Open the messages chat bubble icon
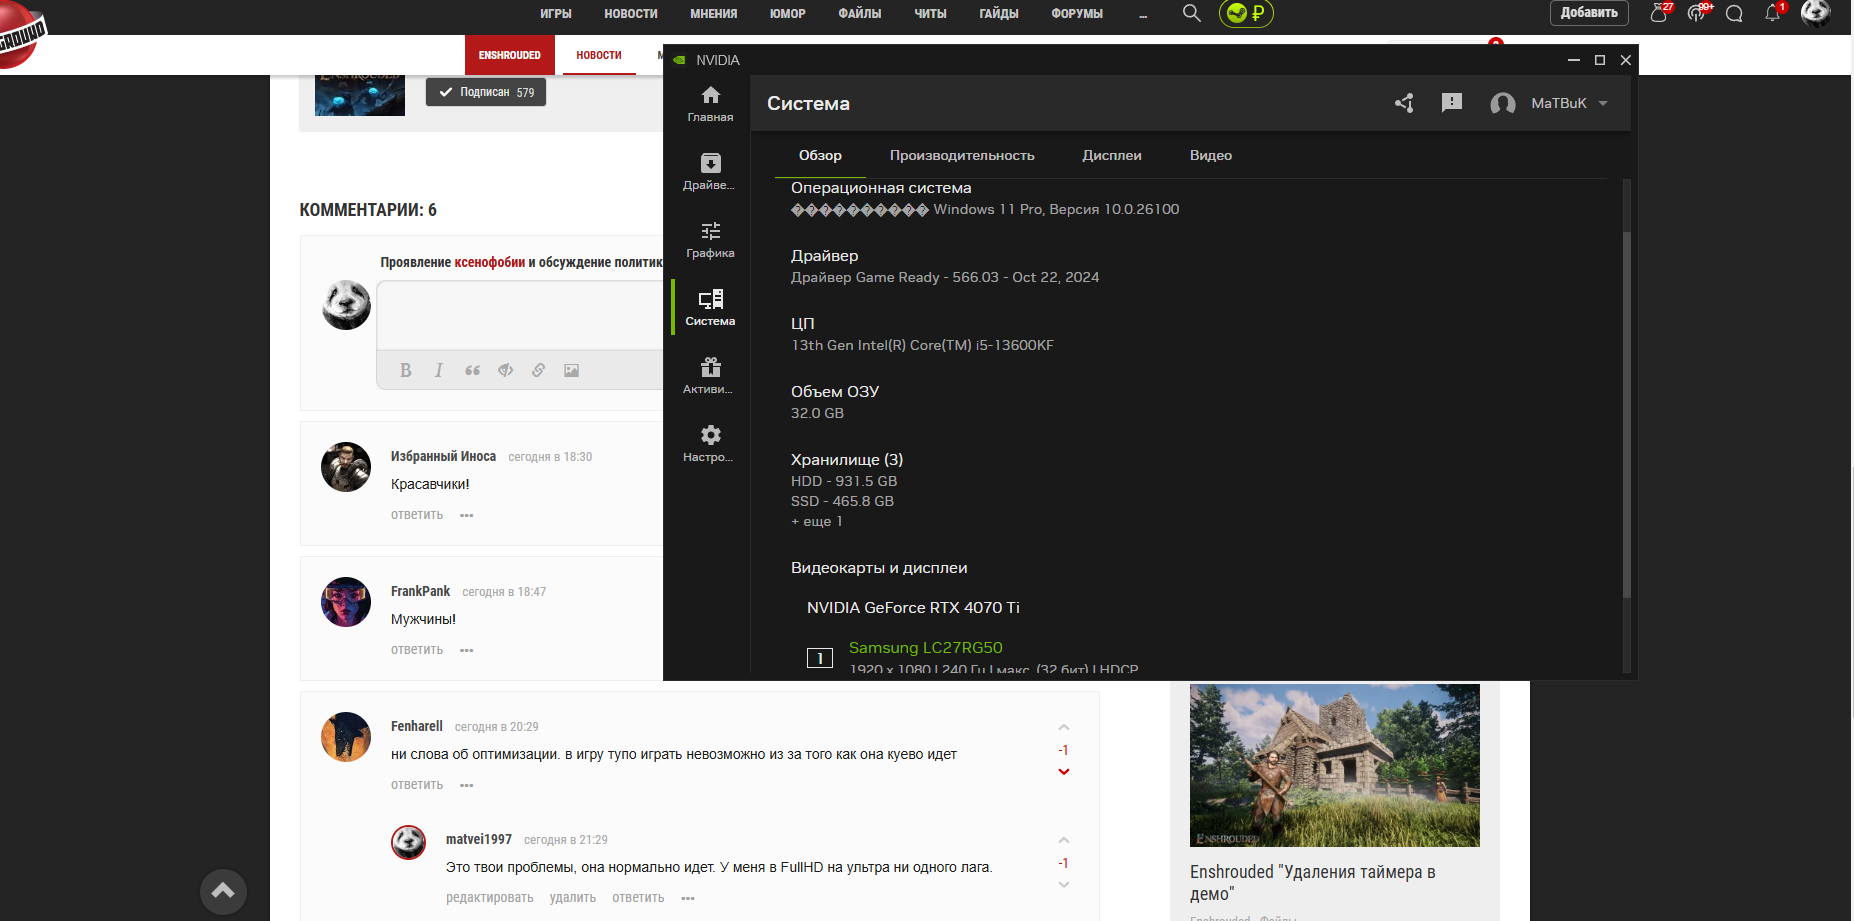Screen dimensions: 1854x921 tap(1735, 13)
